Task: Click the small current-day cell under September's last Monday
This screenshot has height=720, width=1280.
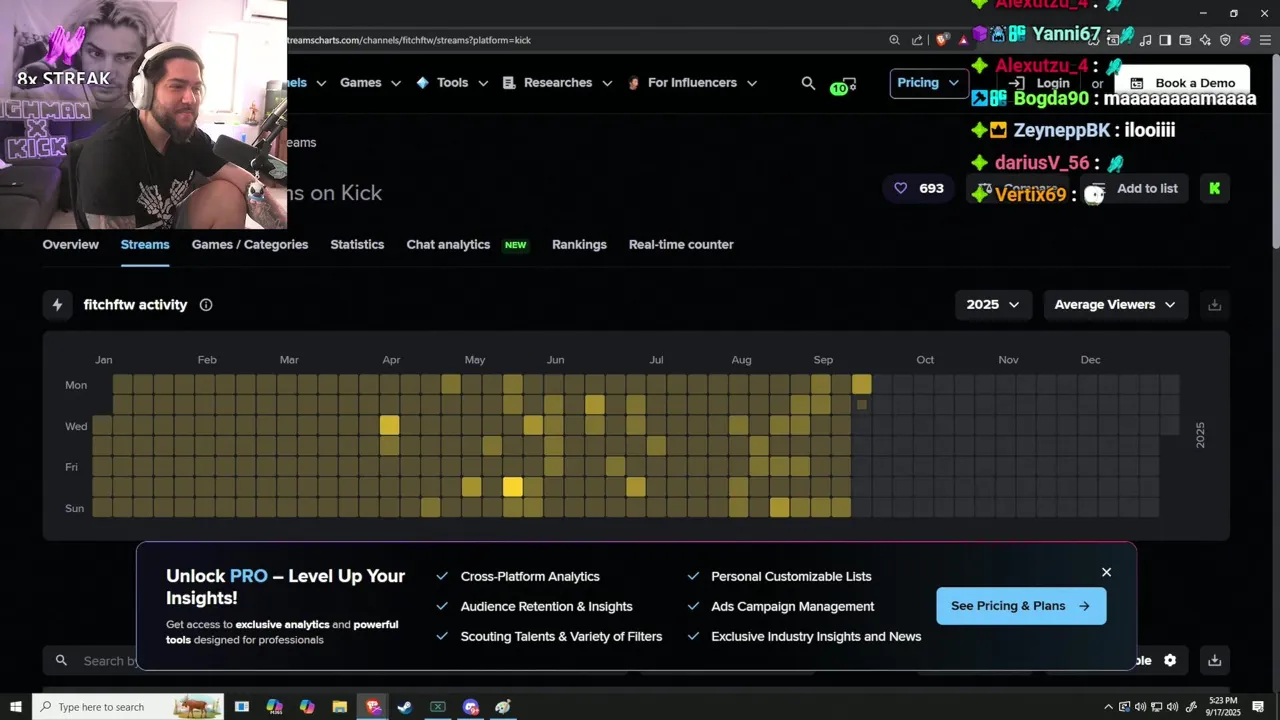Action: (862, 405)
